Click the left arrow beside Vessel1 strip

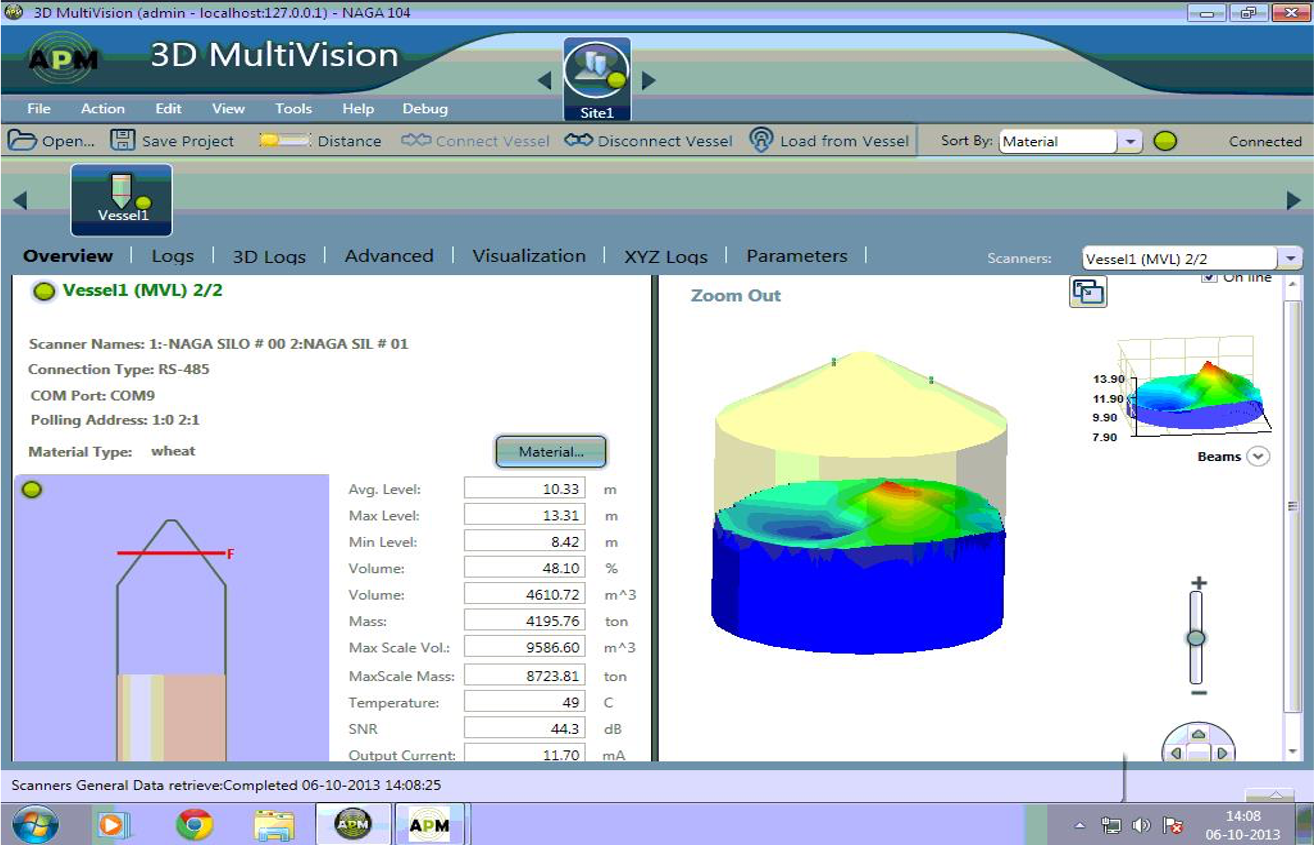click(x=19, y=200)
